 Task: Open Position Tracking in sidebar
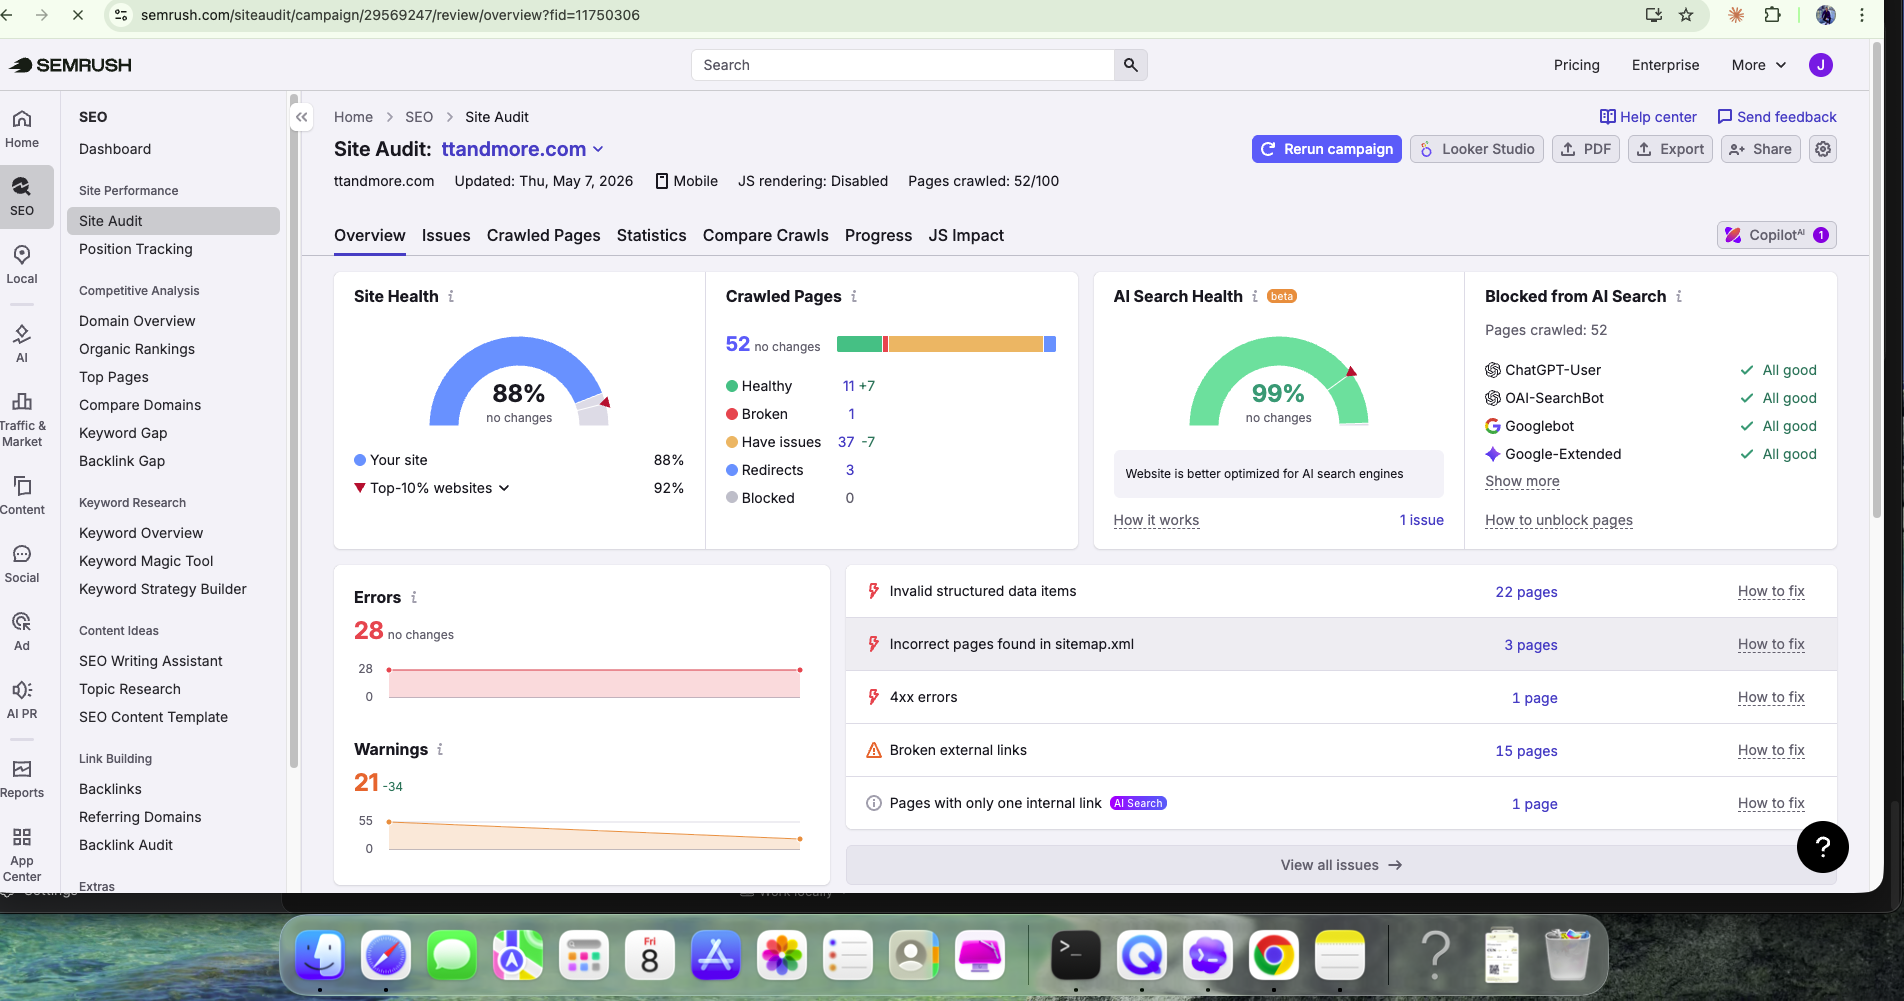click(x=136, y=249)
